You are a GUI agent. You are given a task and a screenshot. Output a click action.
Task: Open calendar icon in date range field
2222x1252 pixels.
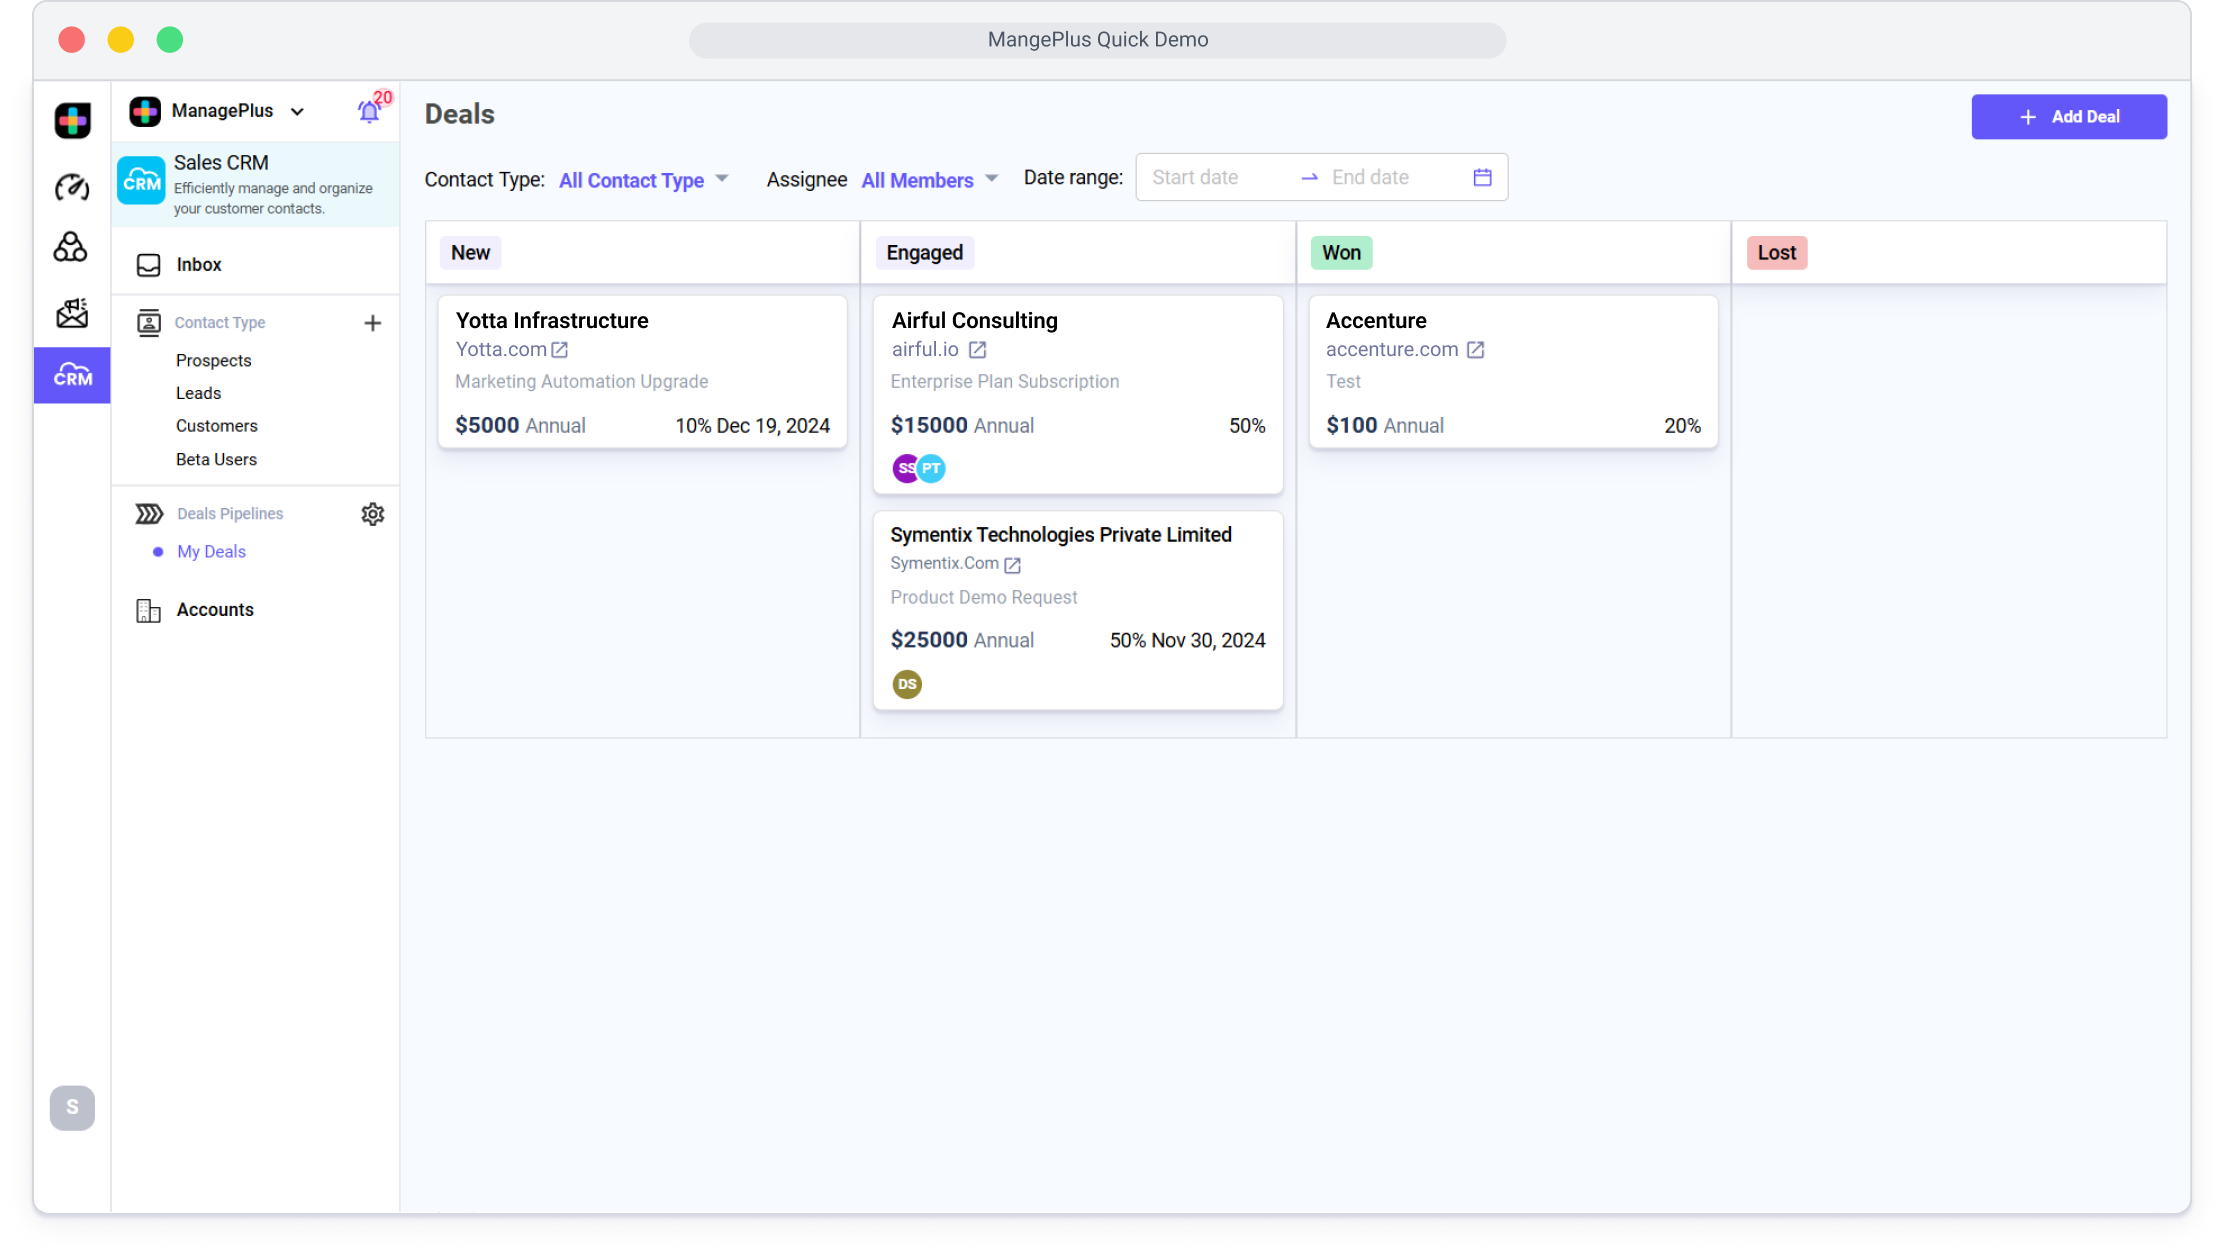coord(1482,177)
